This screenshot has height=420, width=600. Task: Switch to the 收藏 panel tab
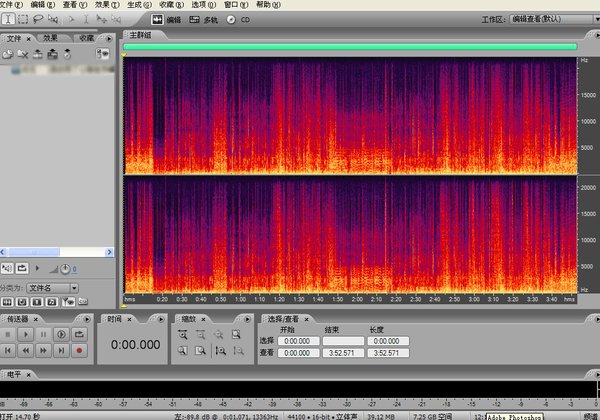86,38
